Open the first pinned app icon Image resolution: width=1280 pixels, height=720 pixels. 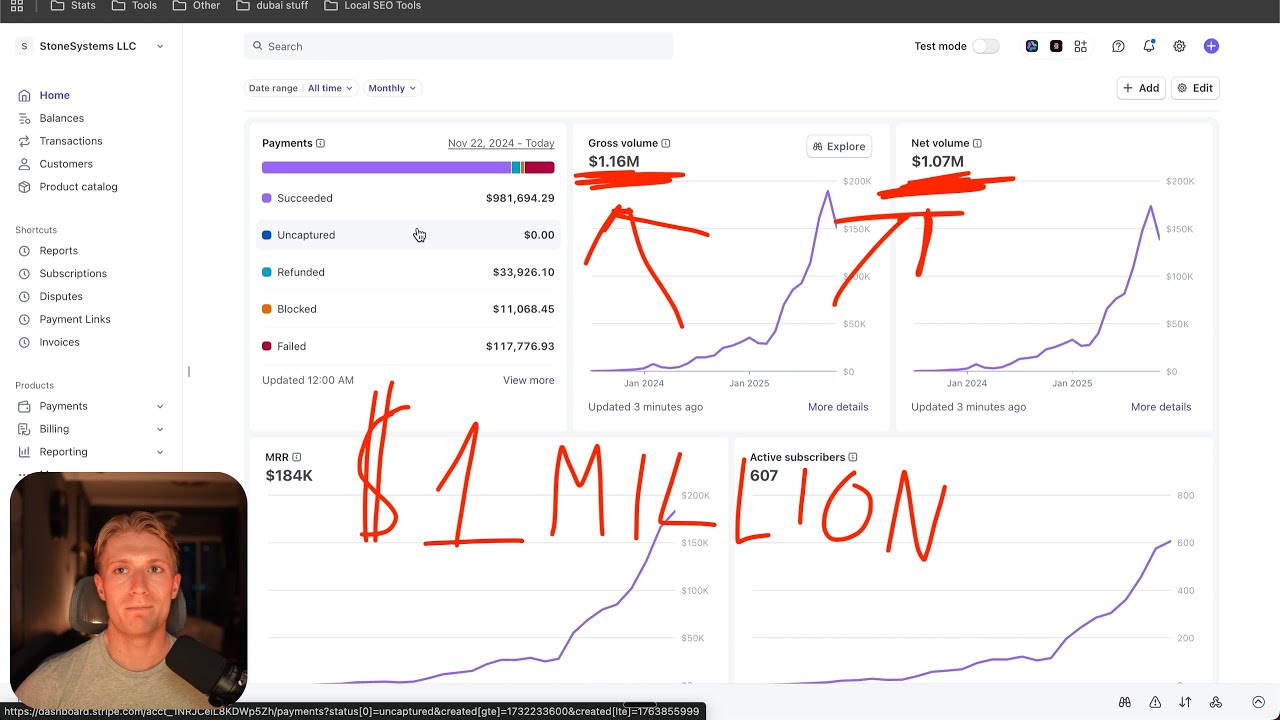pos(1032,46)
